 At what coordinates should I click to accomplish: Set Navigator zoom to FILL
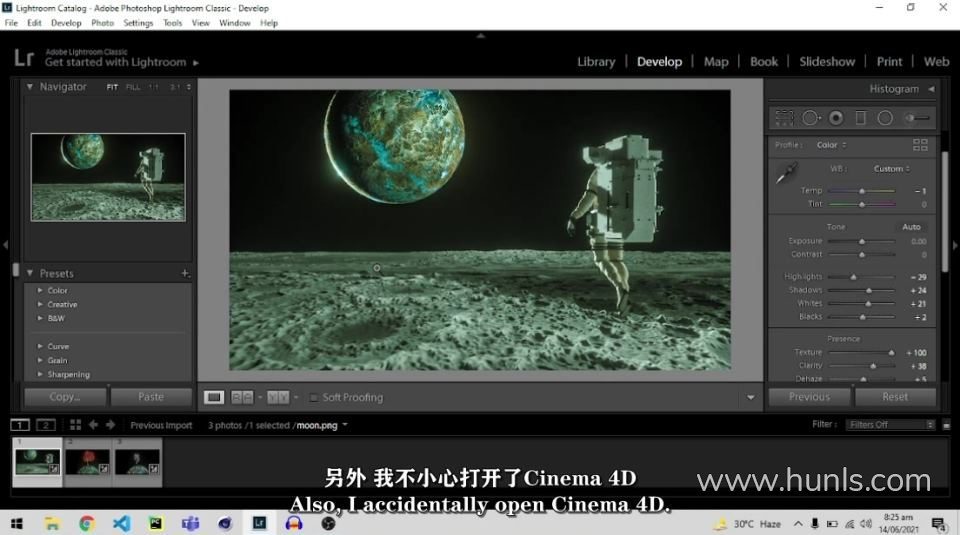[x=133, y=87]
